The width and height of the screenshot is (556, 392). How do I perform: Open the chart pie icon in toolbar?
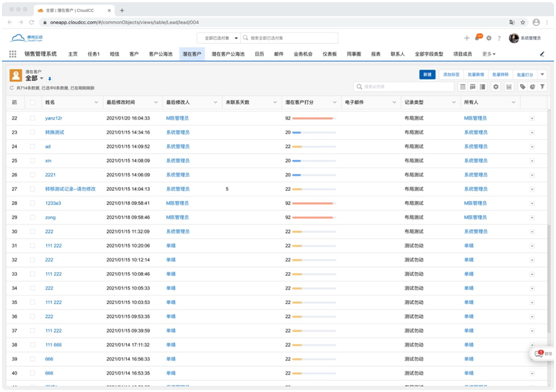click(532, 87)
